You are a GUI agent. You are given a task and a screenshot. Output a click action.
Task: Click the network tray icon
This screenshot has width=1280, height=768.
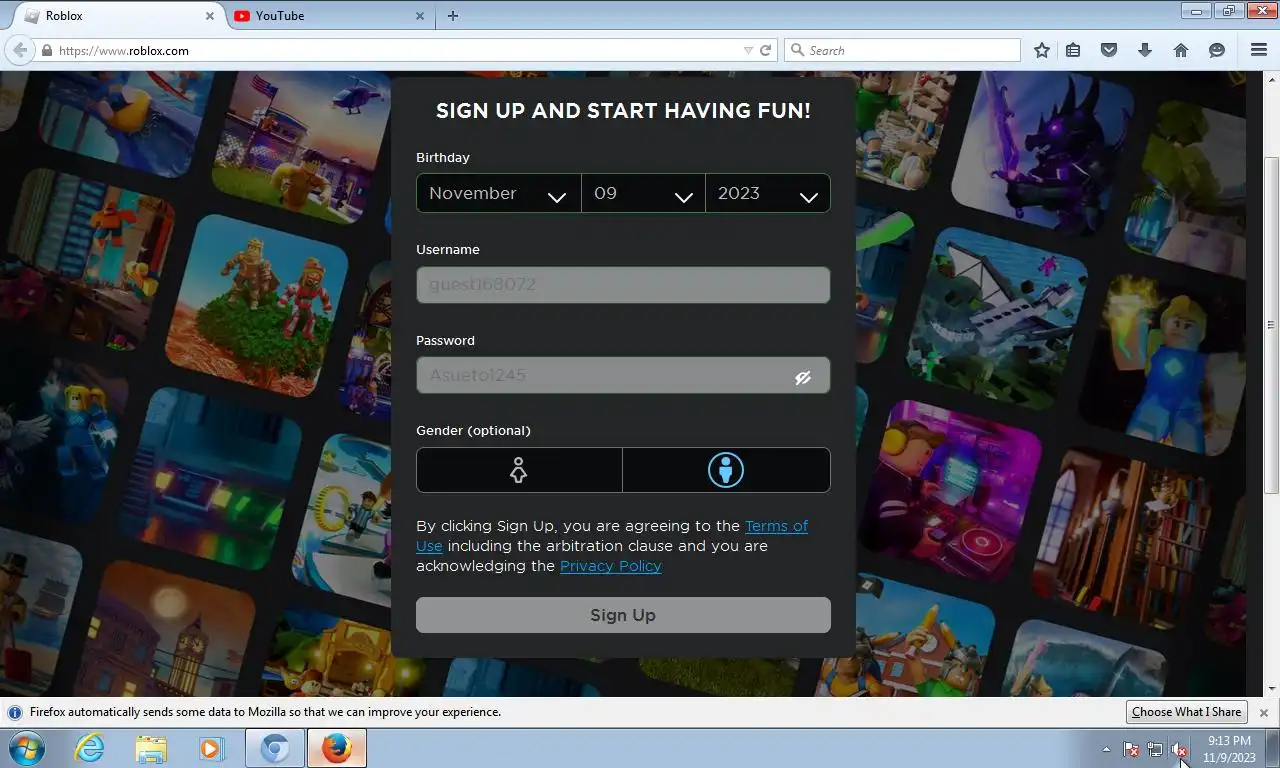(x=1155, y=749)
